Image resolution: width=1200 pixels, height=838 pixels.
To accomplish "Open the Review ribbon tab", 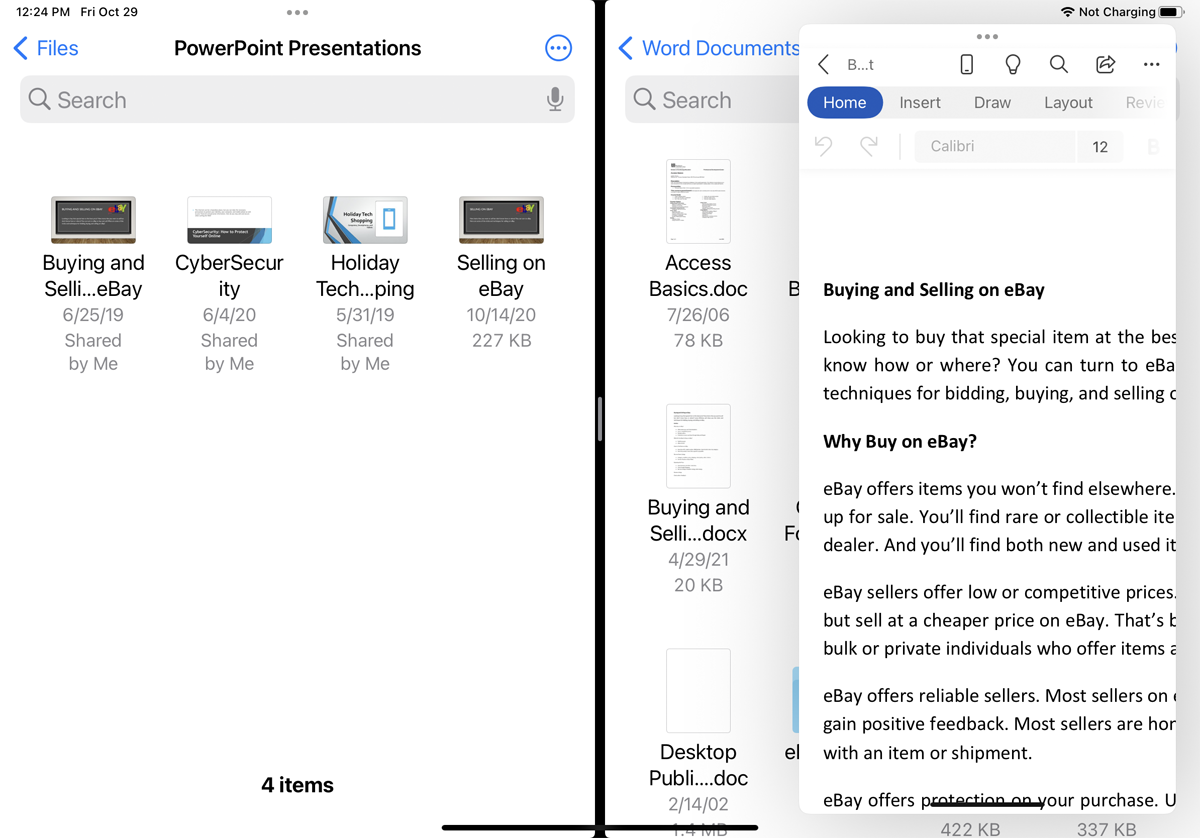I will point(1146,102).
